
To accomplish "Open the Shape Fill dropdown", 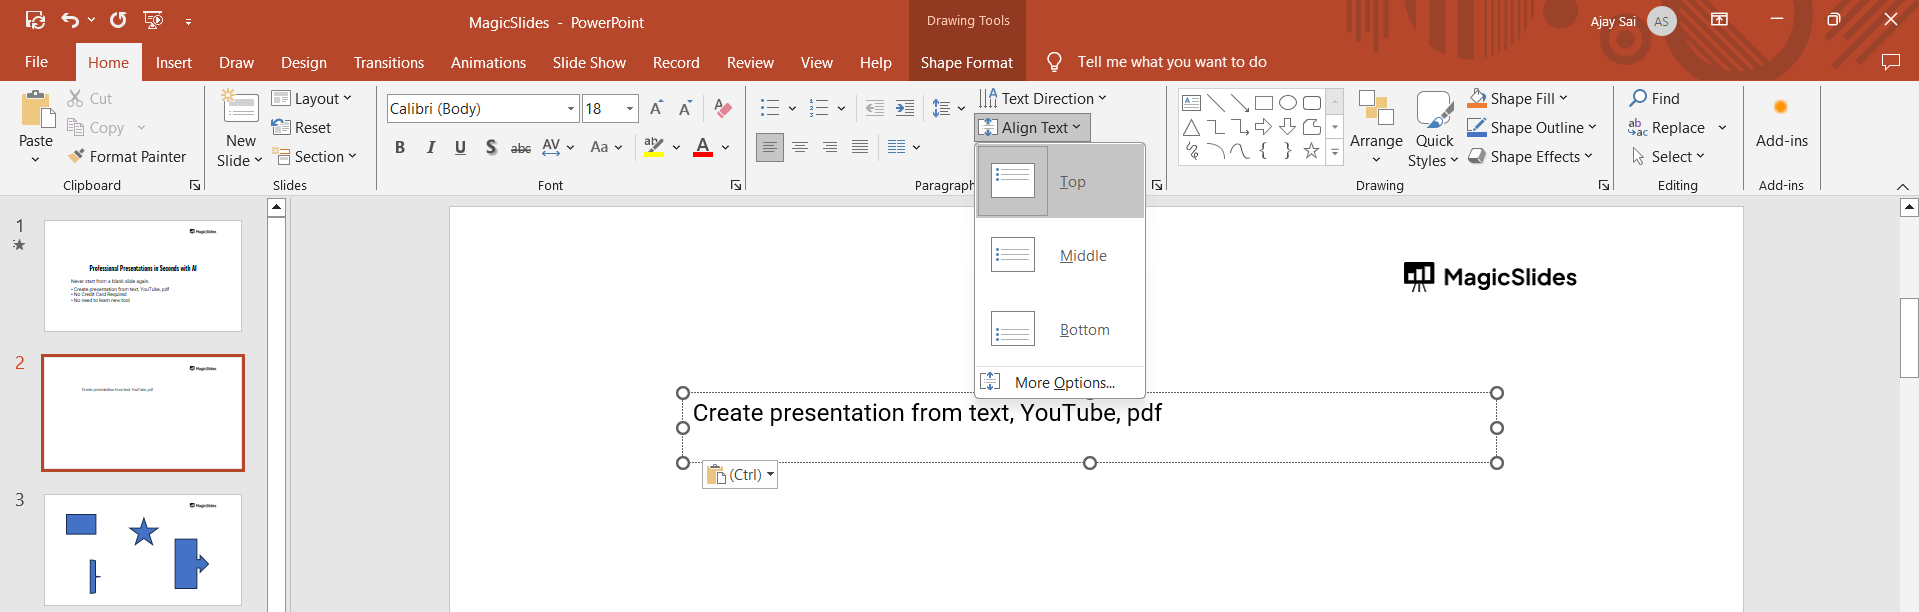I will (1563, 98).
